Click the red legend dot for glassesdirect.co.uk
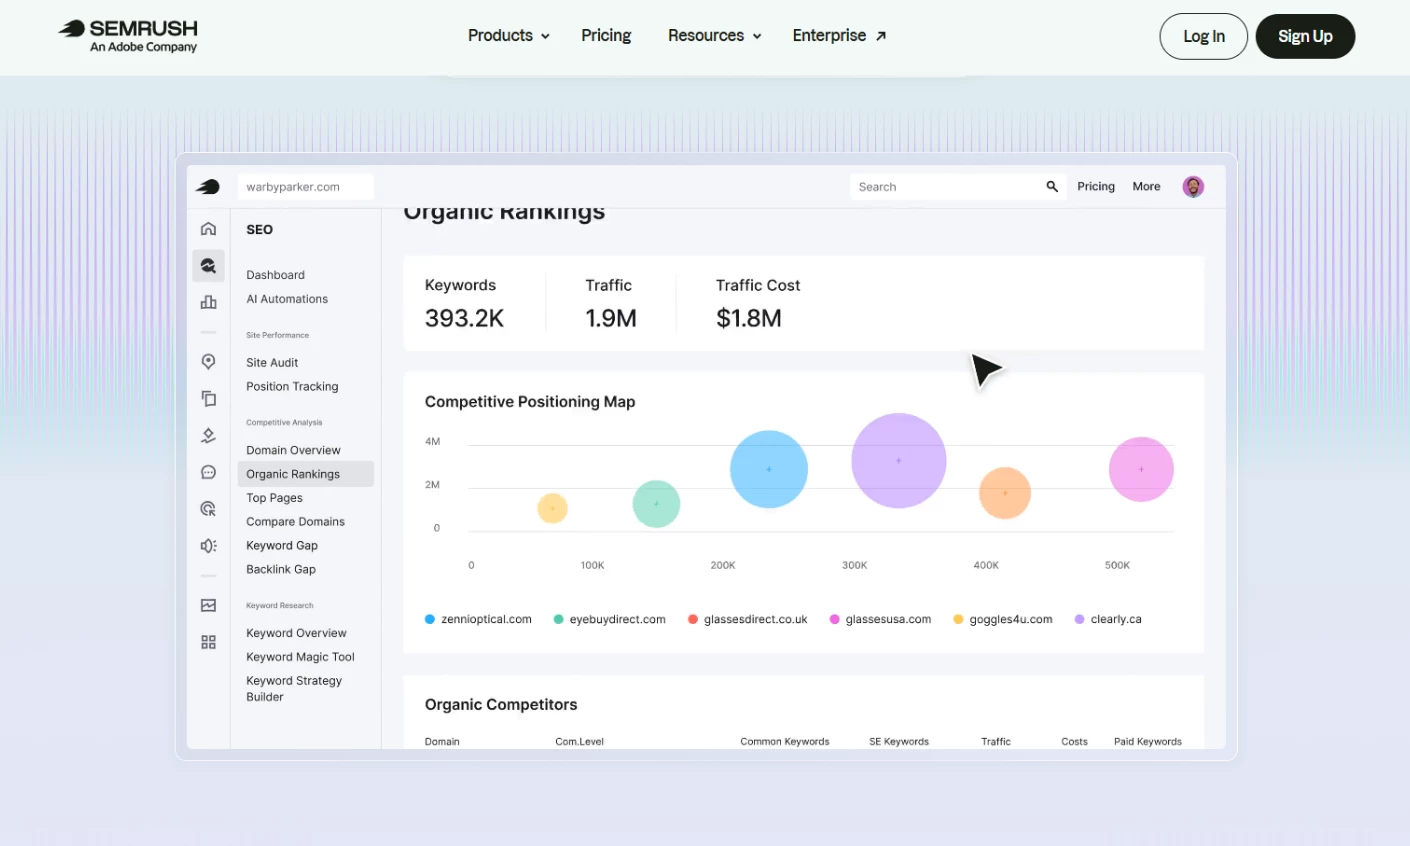This screenshot has height=846, width=1410. coord(693,620)
